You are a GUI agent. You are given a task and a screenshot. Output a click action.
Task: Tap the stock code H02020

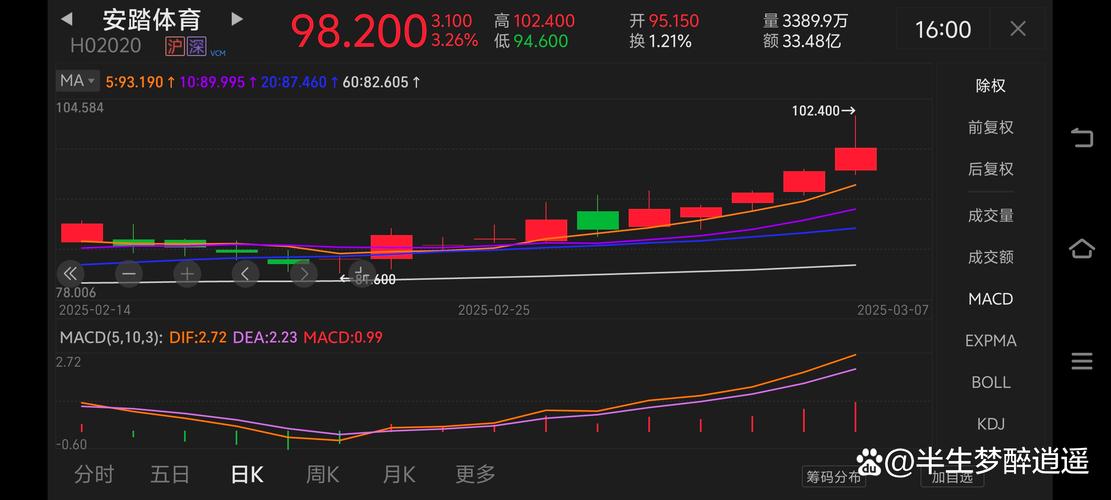pyautogui.click(x=106, y=46)
